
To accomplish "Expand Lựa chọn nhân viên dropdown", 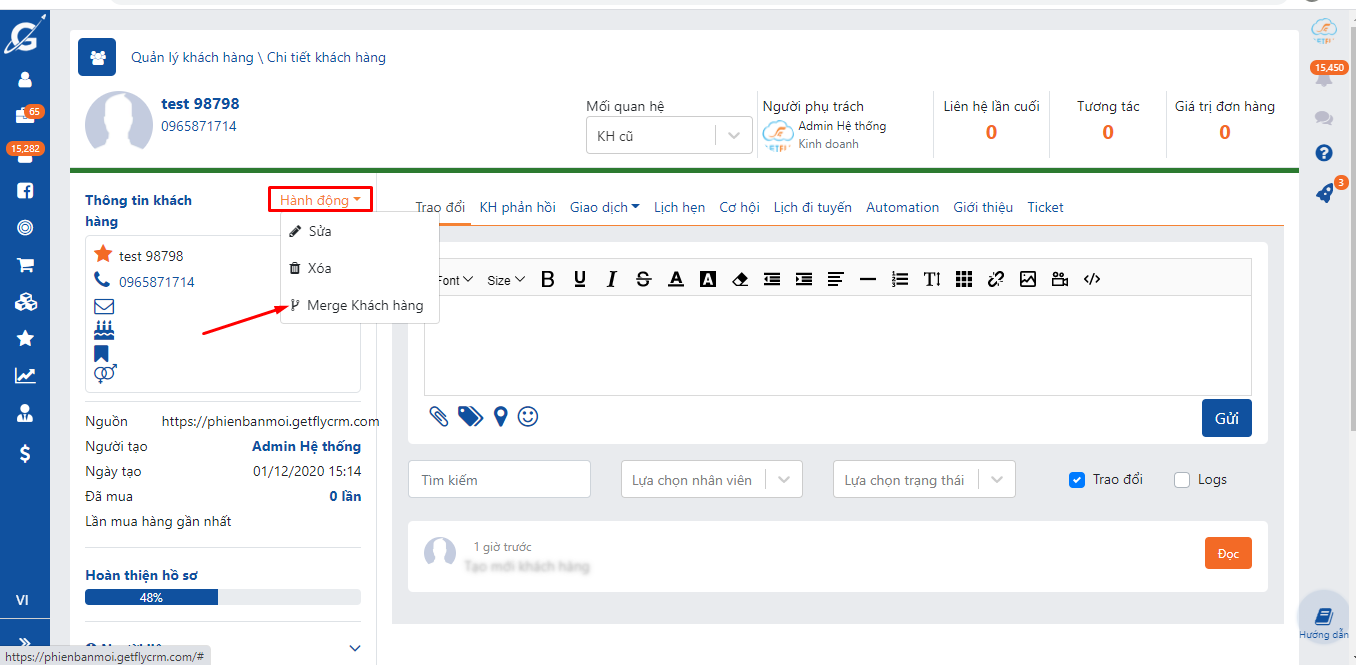I will (x=711, y=480).
